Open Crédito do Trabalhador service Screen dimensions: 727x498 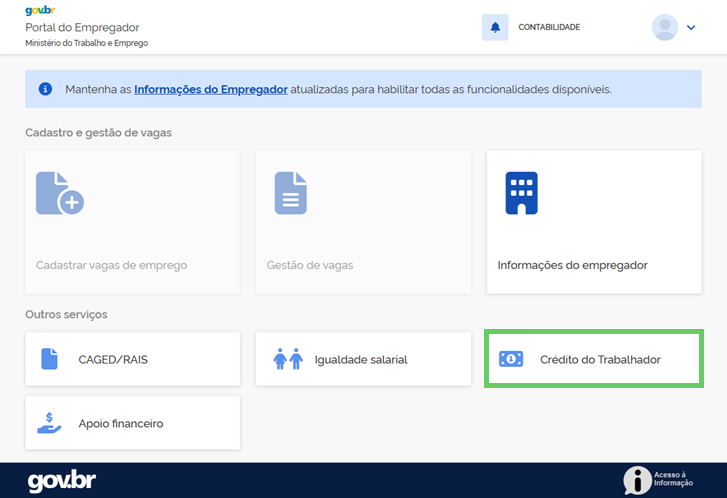tap(594, 359)
